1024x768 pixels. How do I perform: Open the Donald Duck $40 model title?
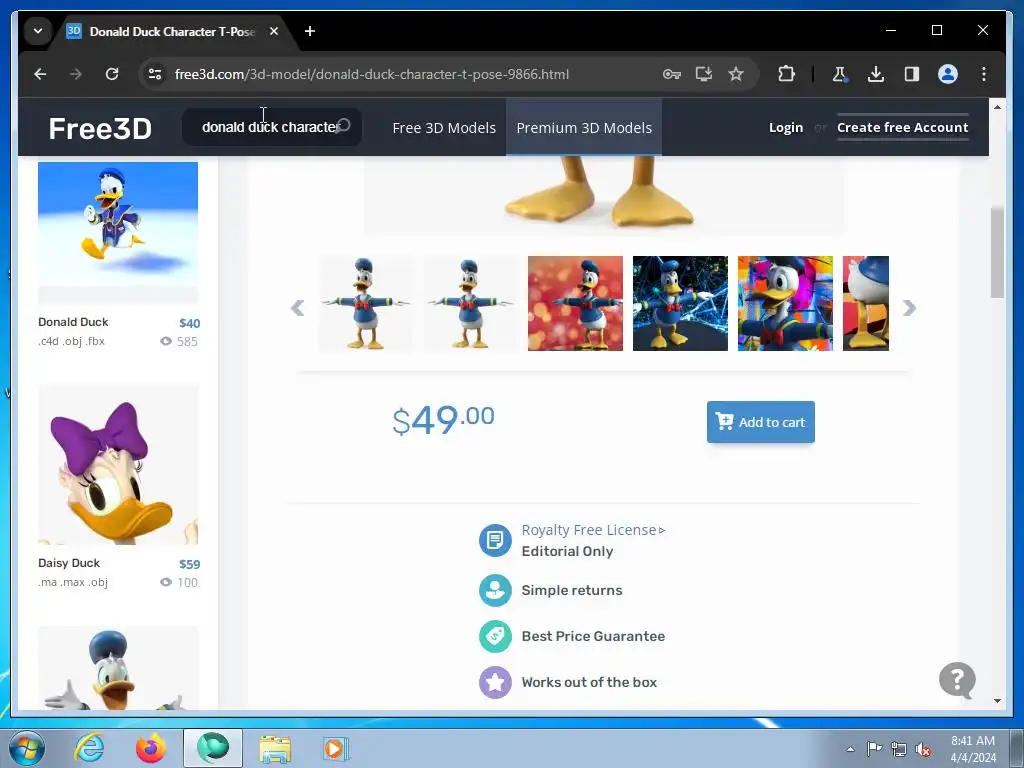click(73, 322)
